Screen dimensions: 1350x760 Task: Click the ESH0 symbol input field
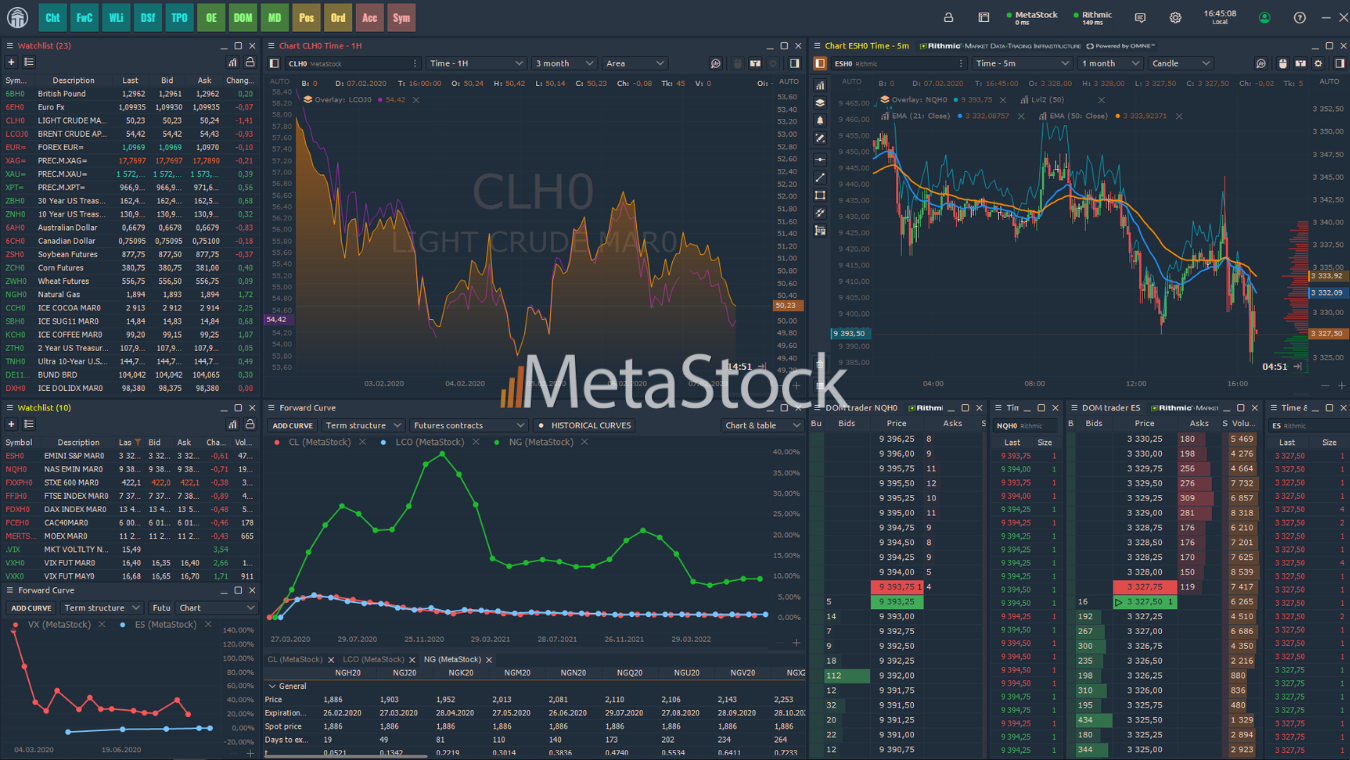pyautogui.click(x=898, y=63)
